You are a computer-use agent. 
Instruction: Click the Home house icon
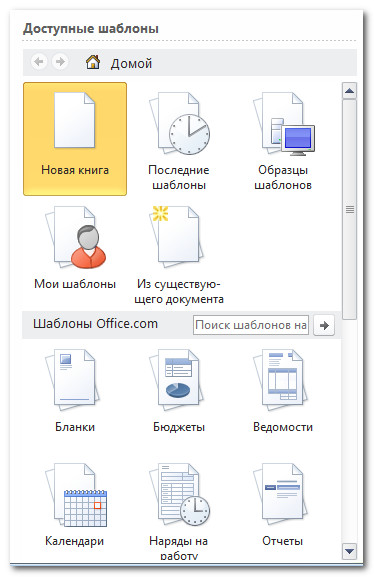93,62
